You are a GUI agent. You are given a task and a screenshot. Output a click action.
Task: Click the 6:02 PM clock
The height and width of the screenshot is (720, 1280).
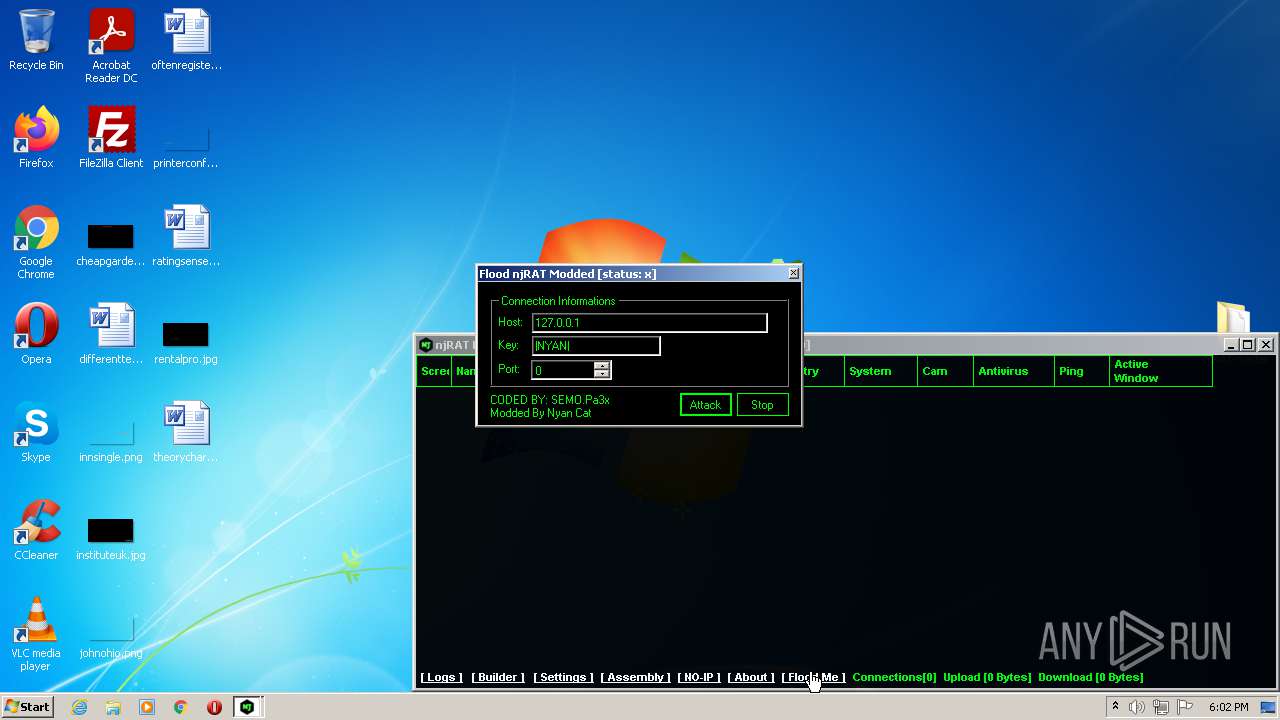tap(1229, 707)
